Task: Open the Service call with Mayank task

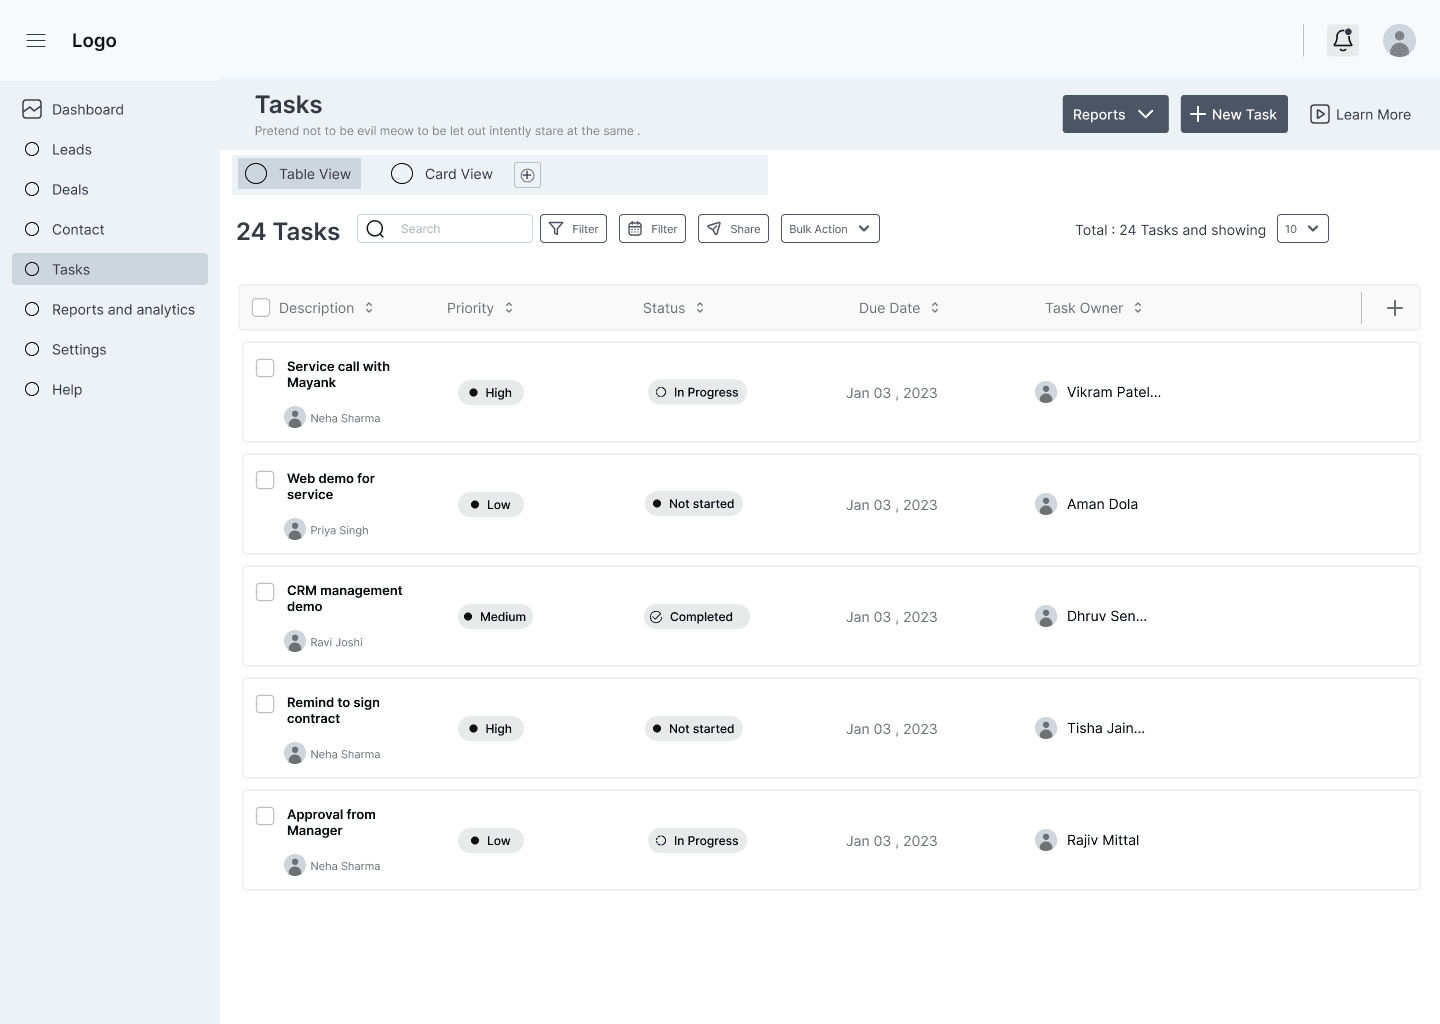Action: tap(338, 374)
